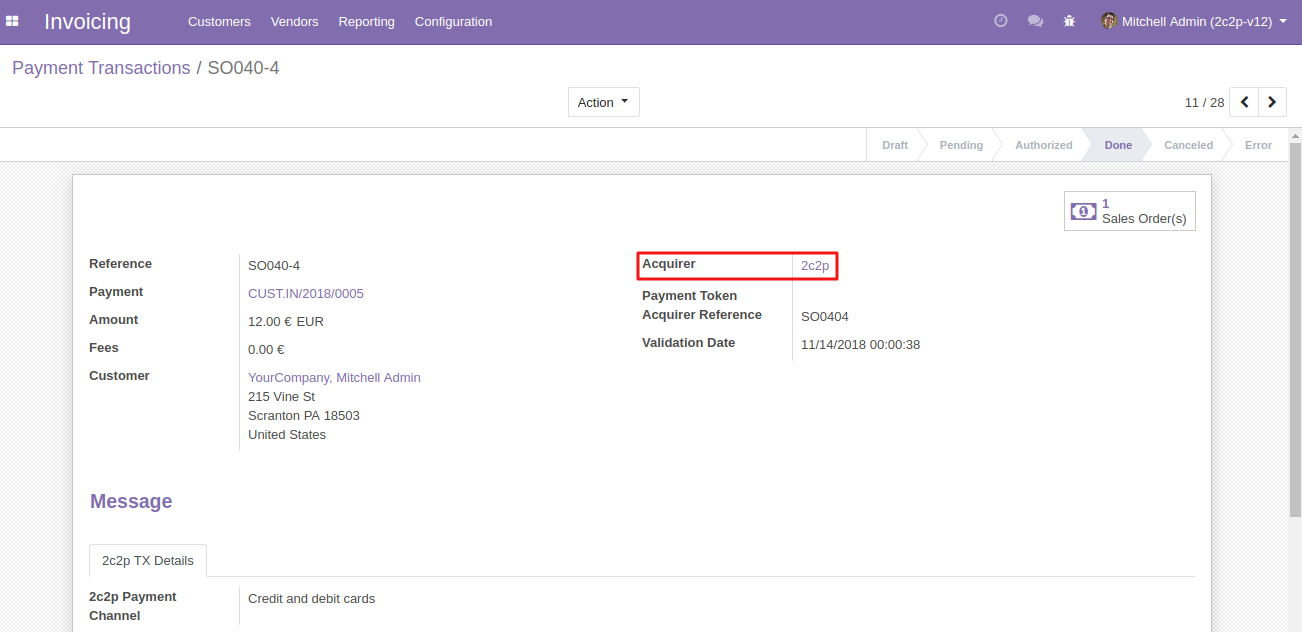The height and width of the screenshot is (632, 1302).
Task: Click reference value SO040-4
Action: [274, 265]
